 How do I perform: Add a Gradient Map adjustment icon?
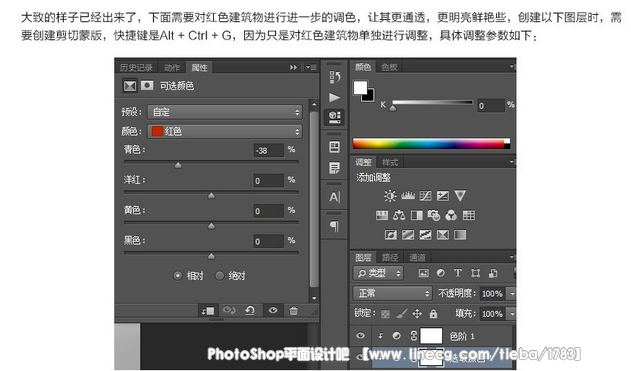460,235
